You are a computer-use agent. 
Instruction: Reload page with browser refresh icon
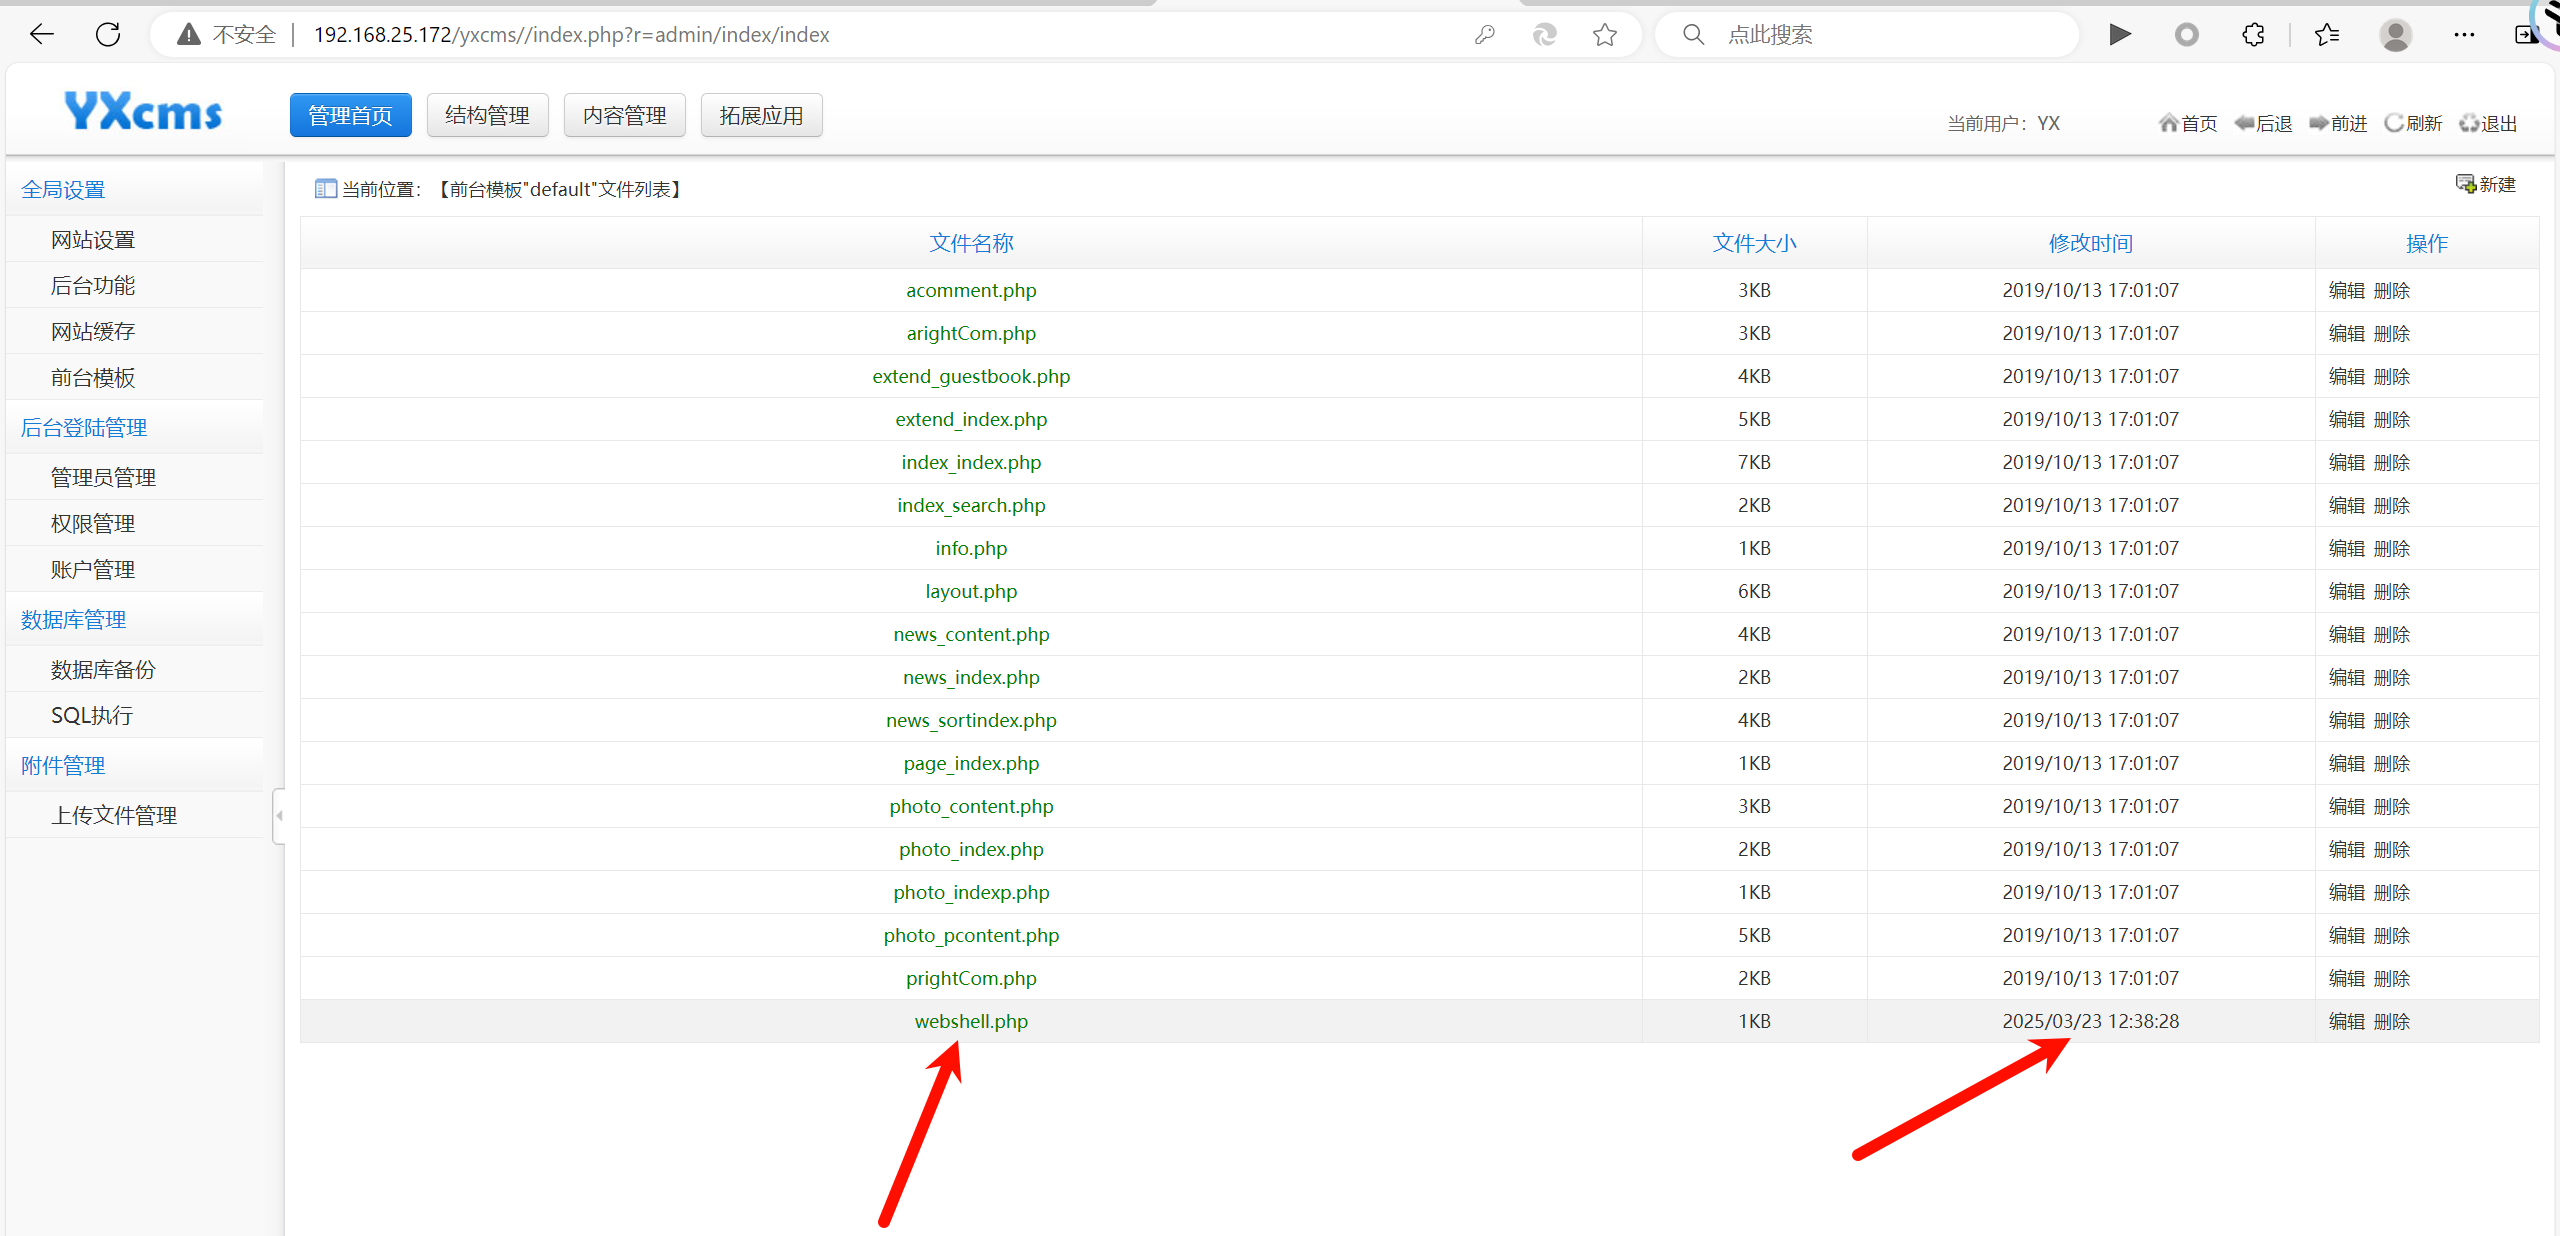pos(108,35)
